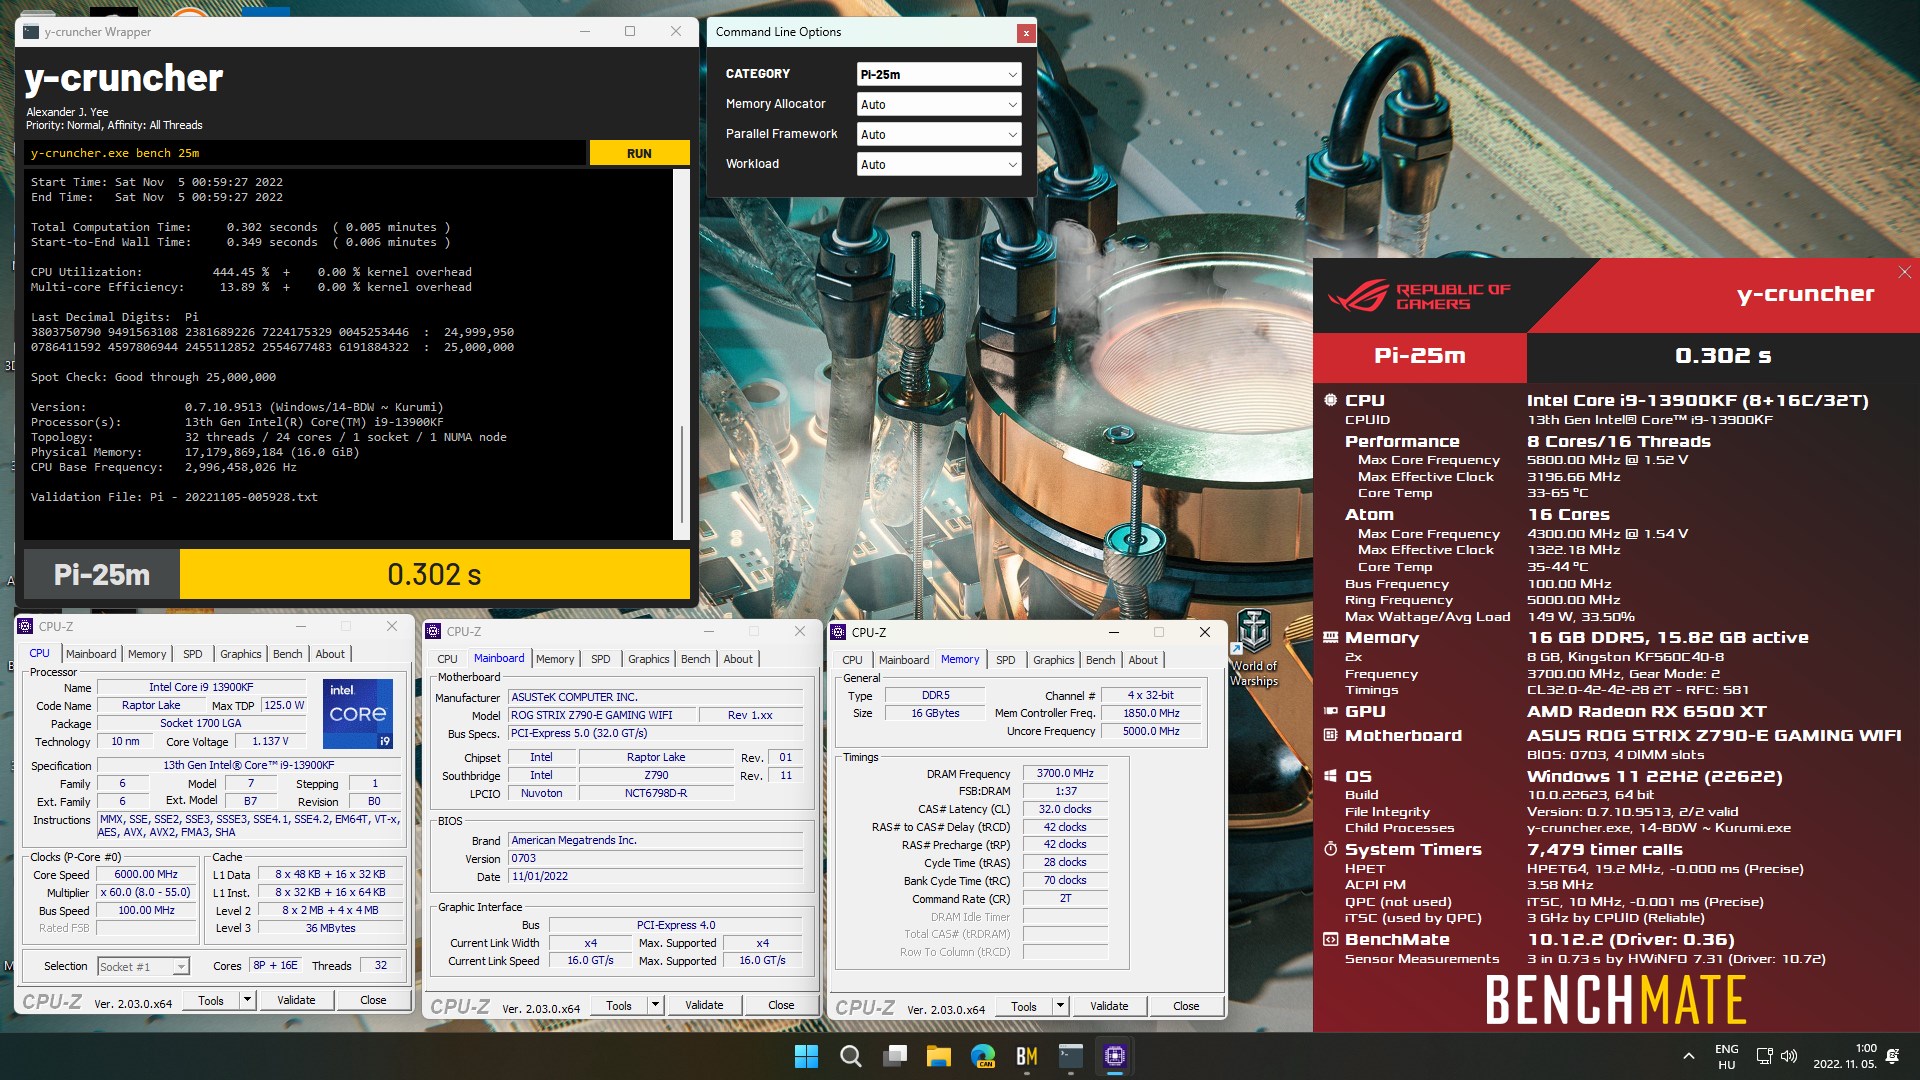
Task: Click the first CPU-Z window title icon
Action: pyautogui.click(x=26, y=626)
